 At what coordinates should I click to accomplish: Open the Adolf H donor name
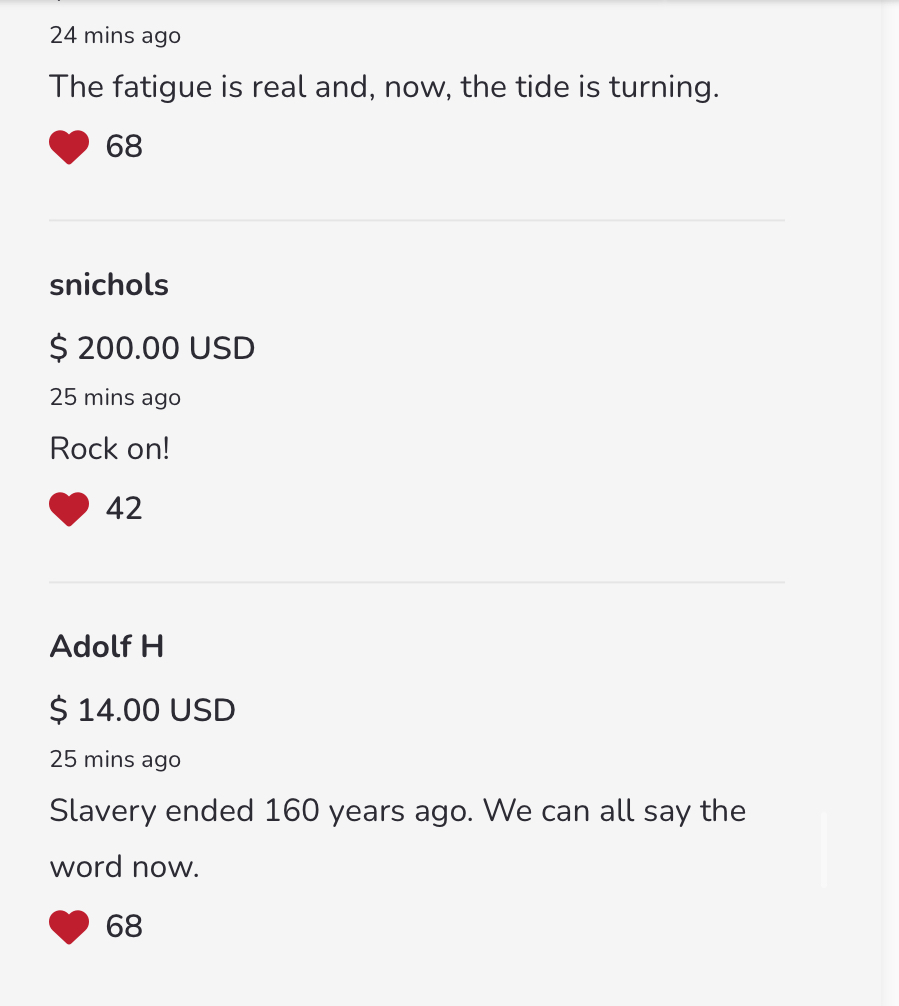click(x=107, y=647)
